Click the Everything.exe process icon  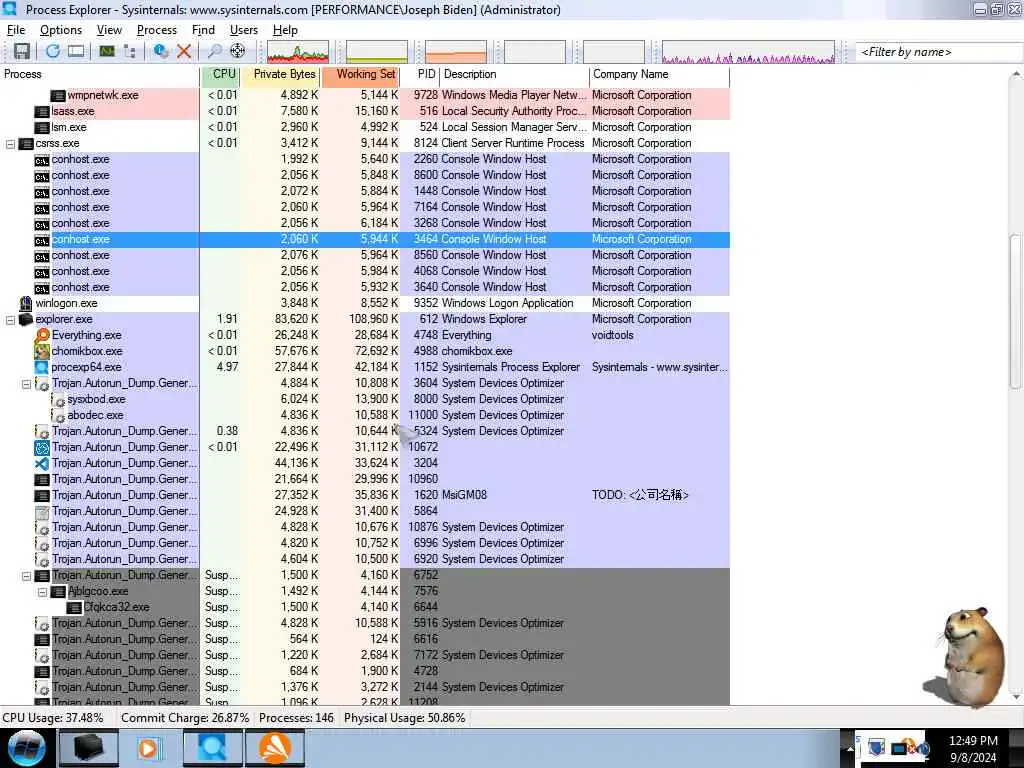click(42, 335)
